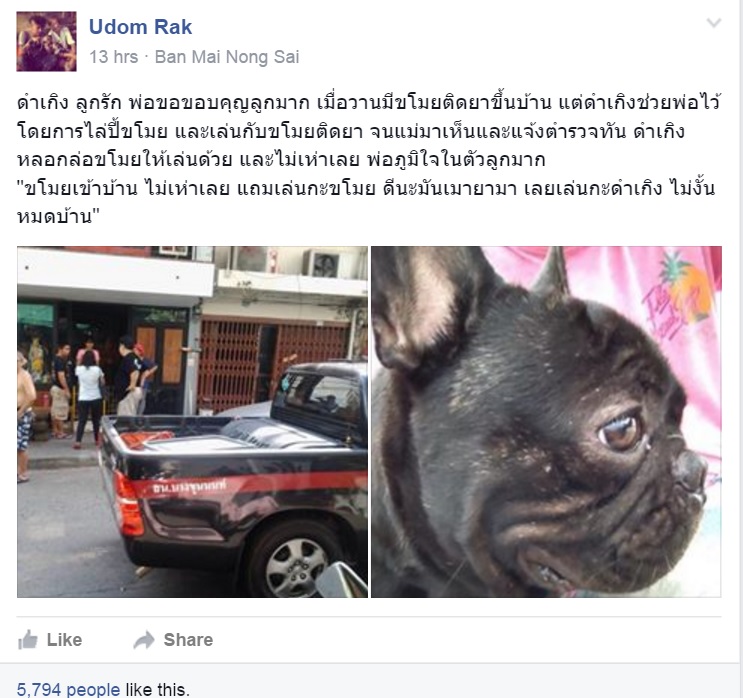743x698 pixels.
Task: View the black French bulldog photo
Action: (x=546, y=422)
